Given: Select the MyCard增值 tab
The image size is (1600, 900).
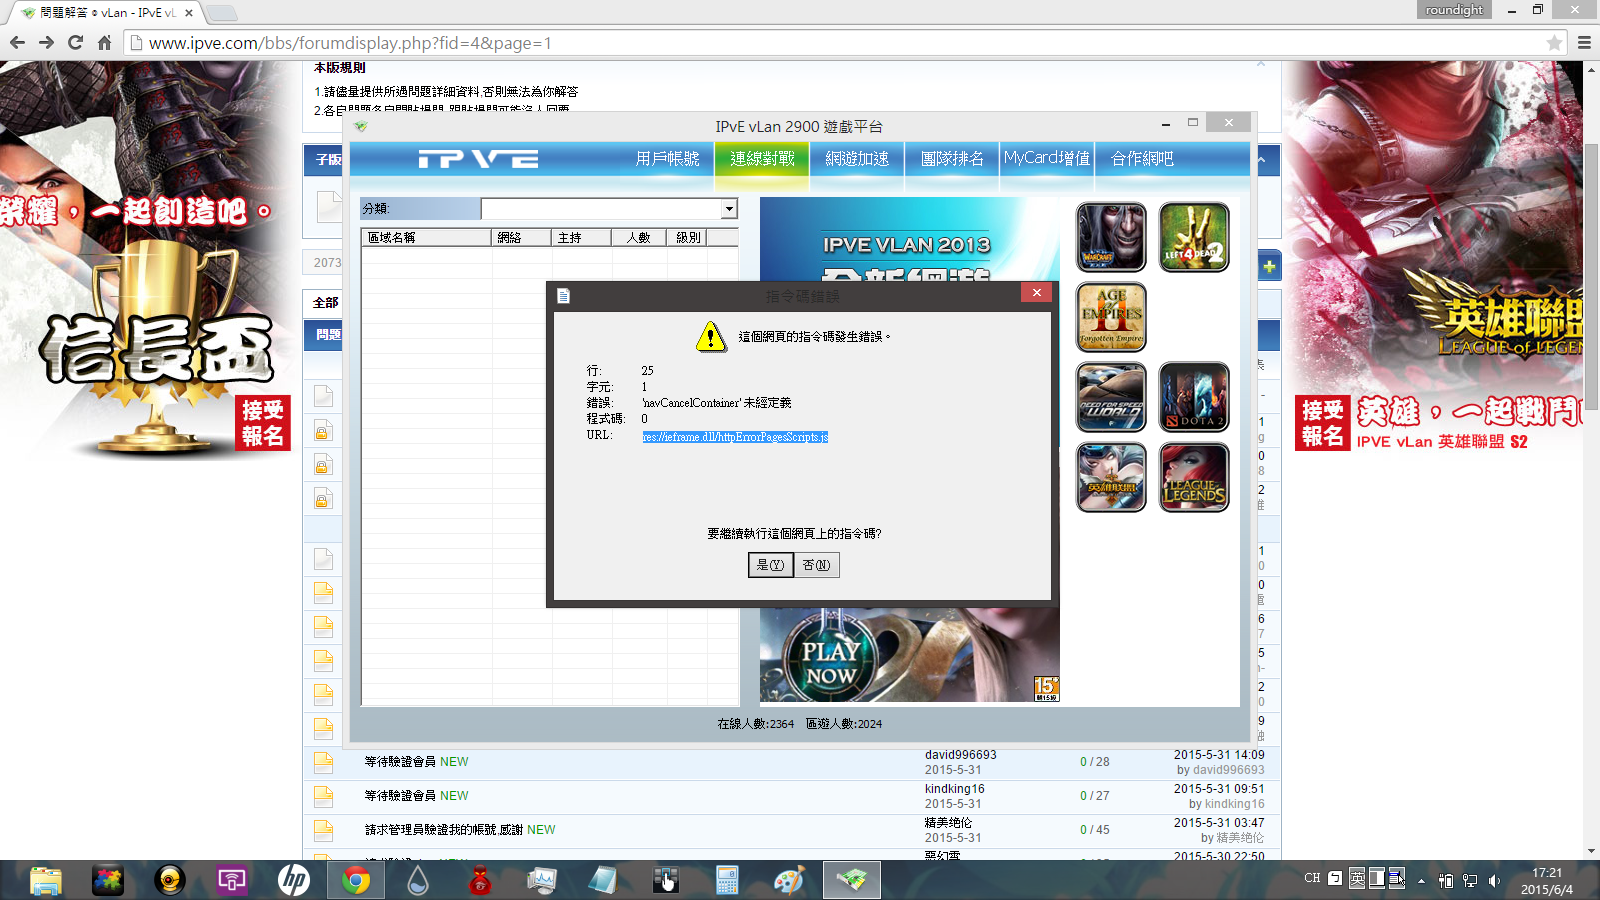Looking at the screenshot, I should point(1046,159).
